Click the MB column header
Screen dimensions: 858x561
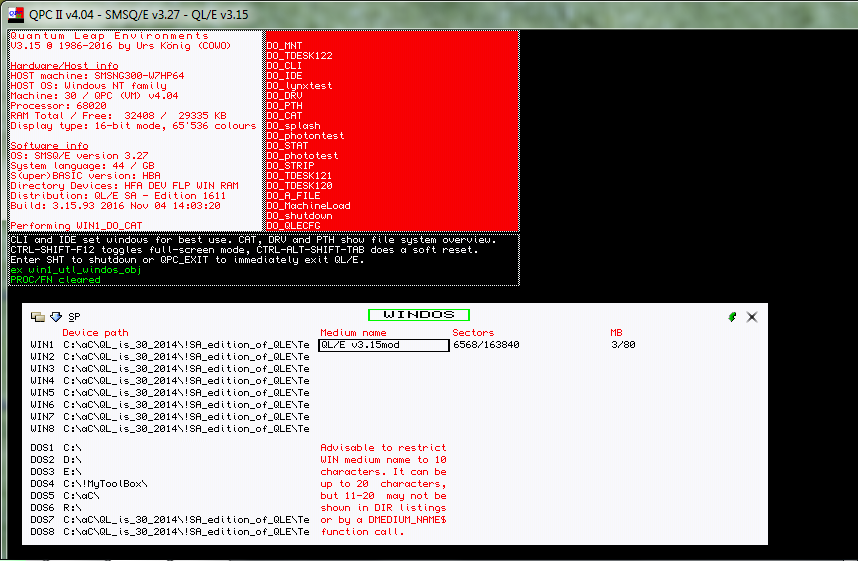(x=616, y=333)
